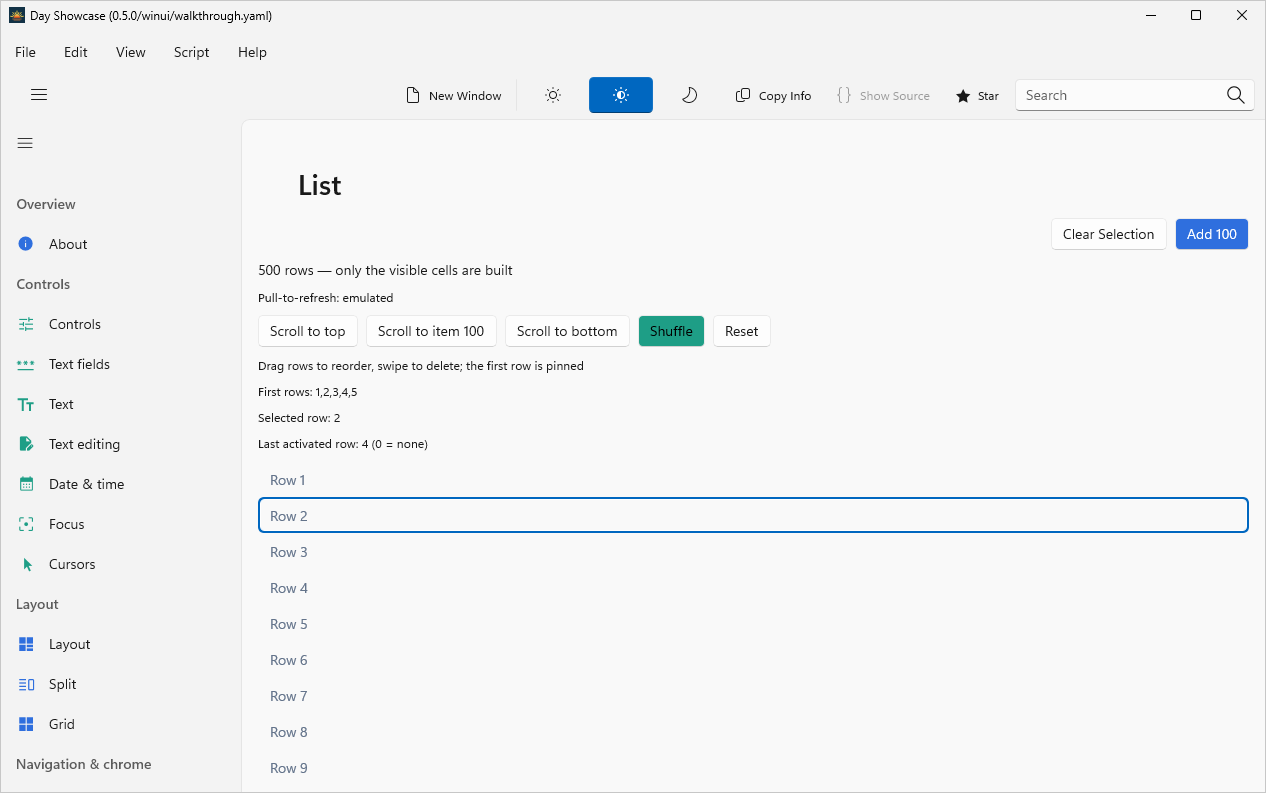Click the search magnifier icon

(x=1236, y=95)
